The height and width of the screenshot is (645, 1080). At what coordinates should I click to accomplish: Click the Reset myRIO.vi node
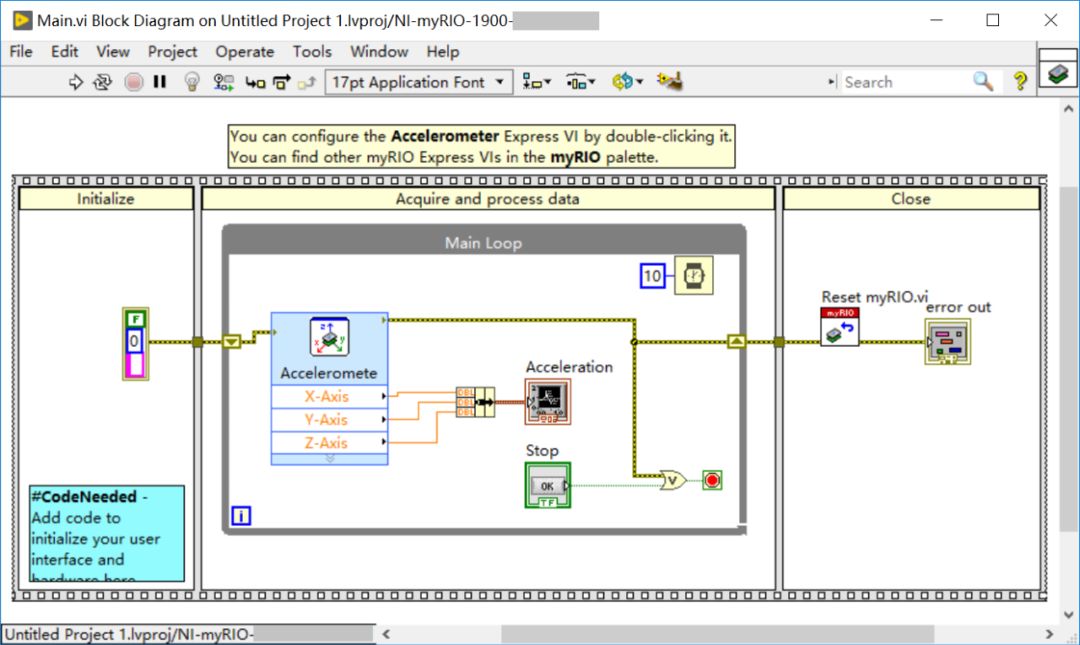838,327
